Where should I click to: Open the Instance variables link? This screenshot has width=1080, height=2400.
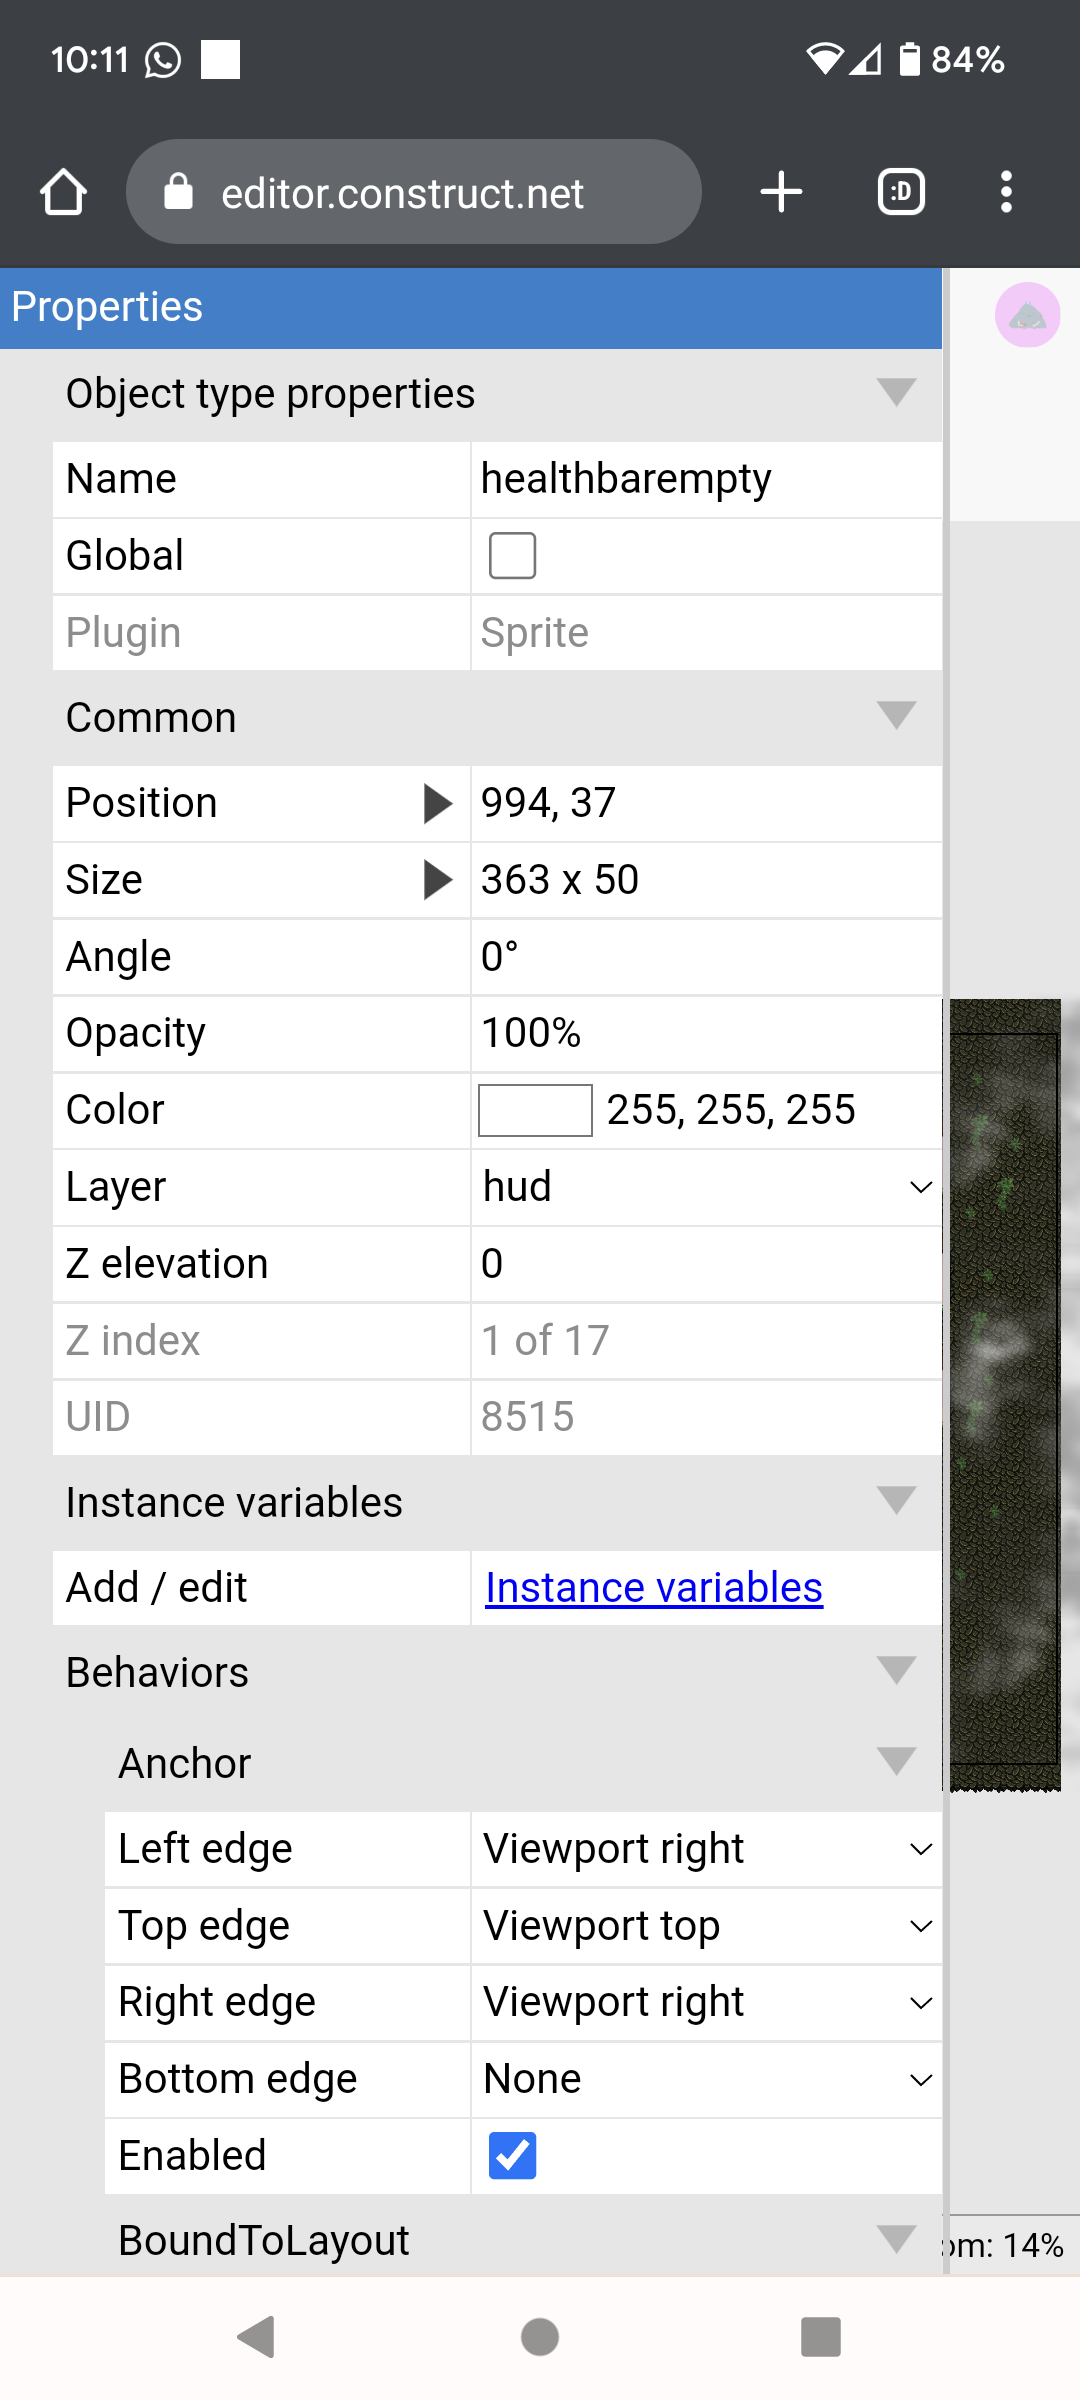click(x=654, y=1588)
